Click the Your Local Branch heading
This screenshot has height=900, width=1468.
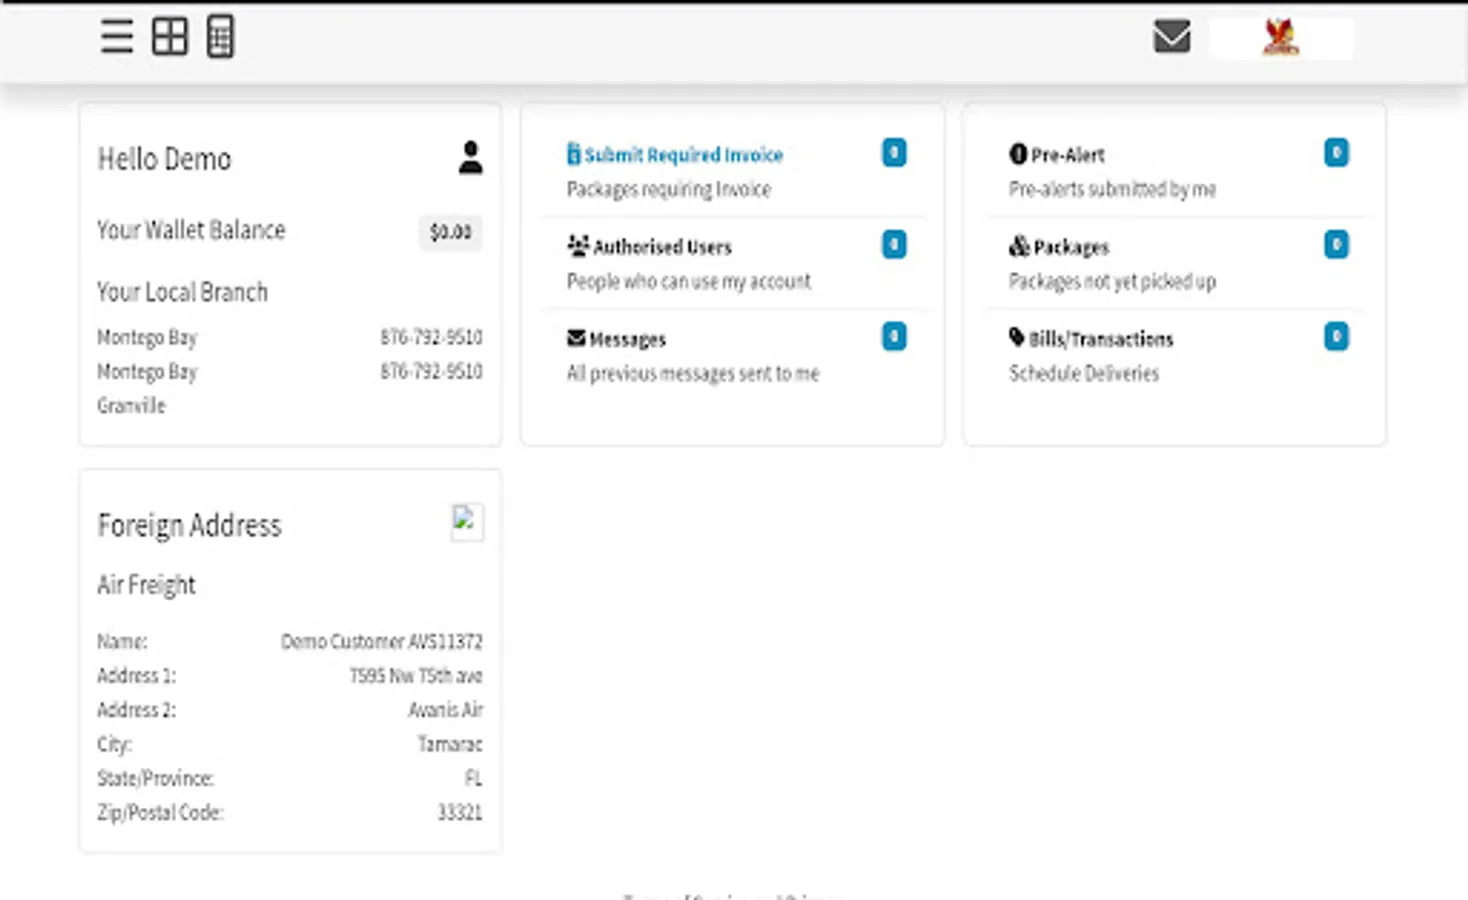coord(182,292)
